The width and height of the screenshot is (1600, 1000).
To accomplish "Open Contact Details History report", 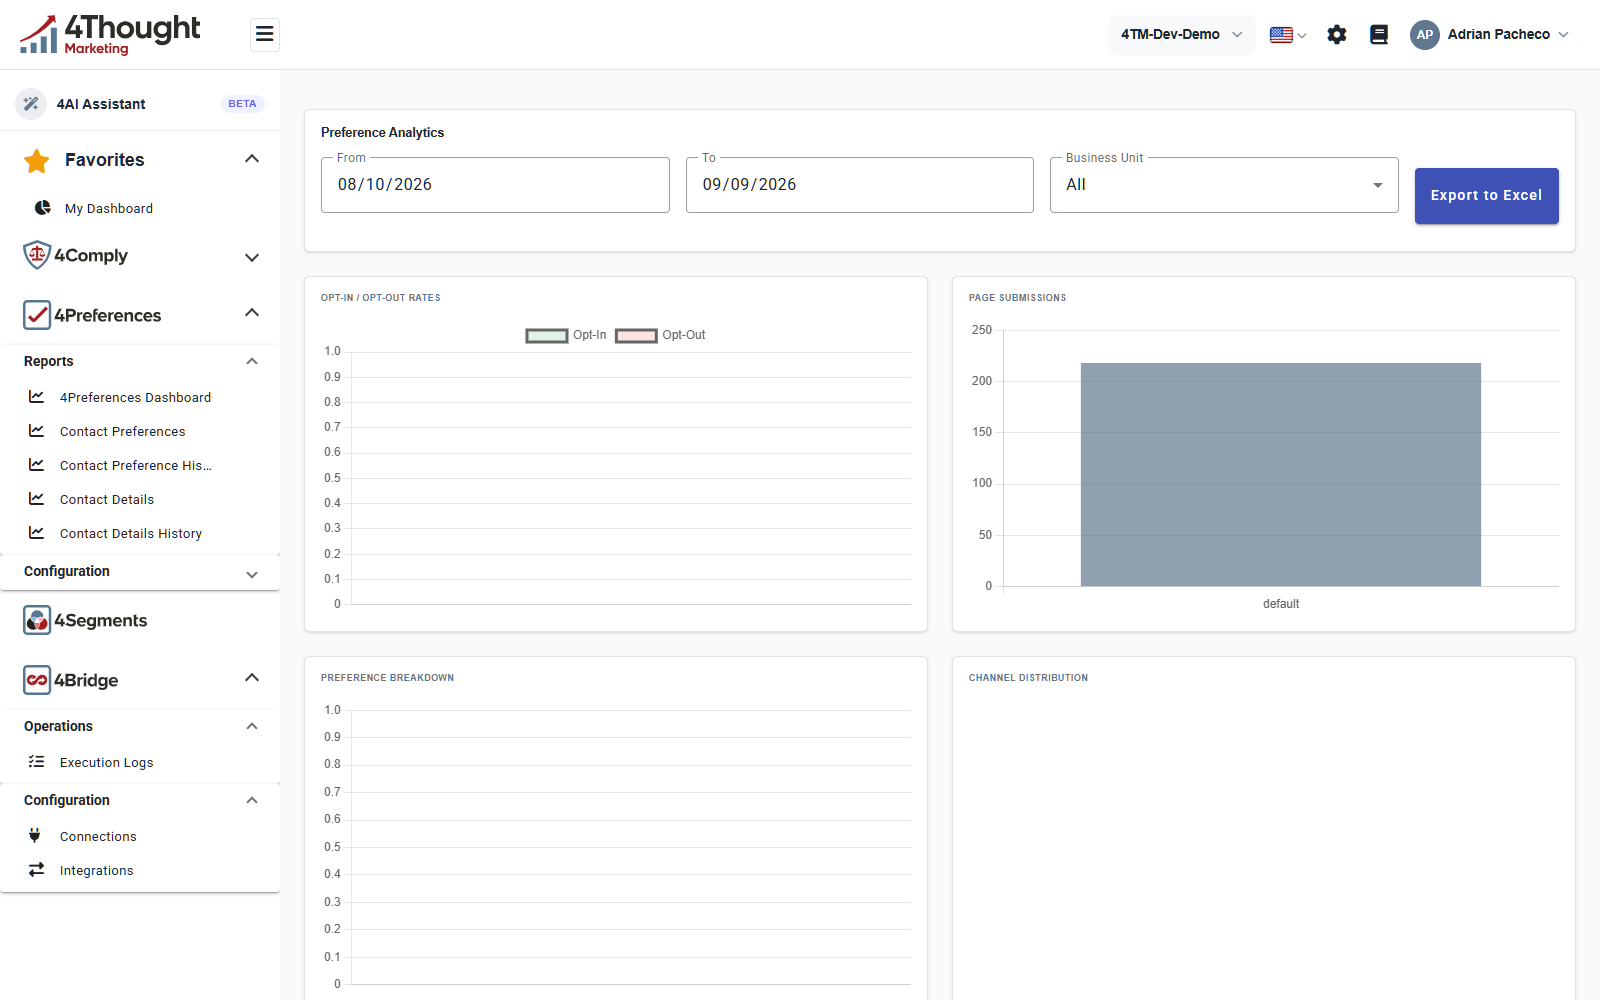I will [131, 534].
